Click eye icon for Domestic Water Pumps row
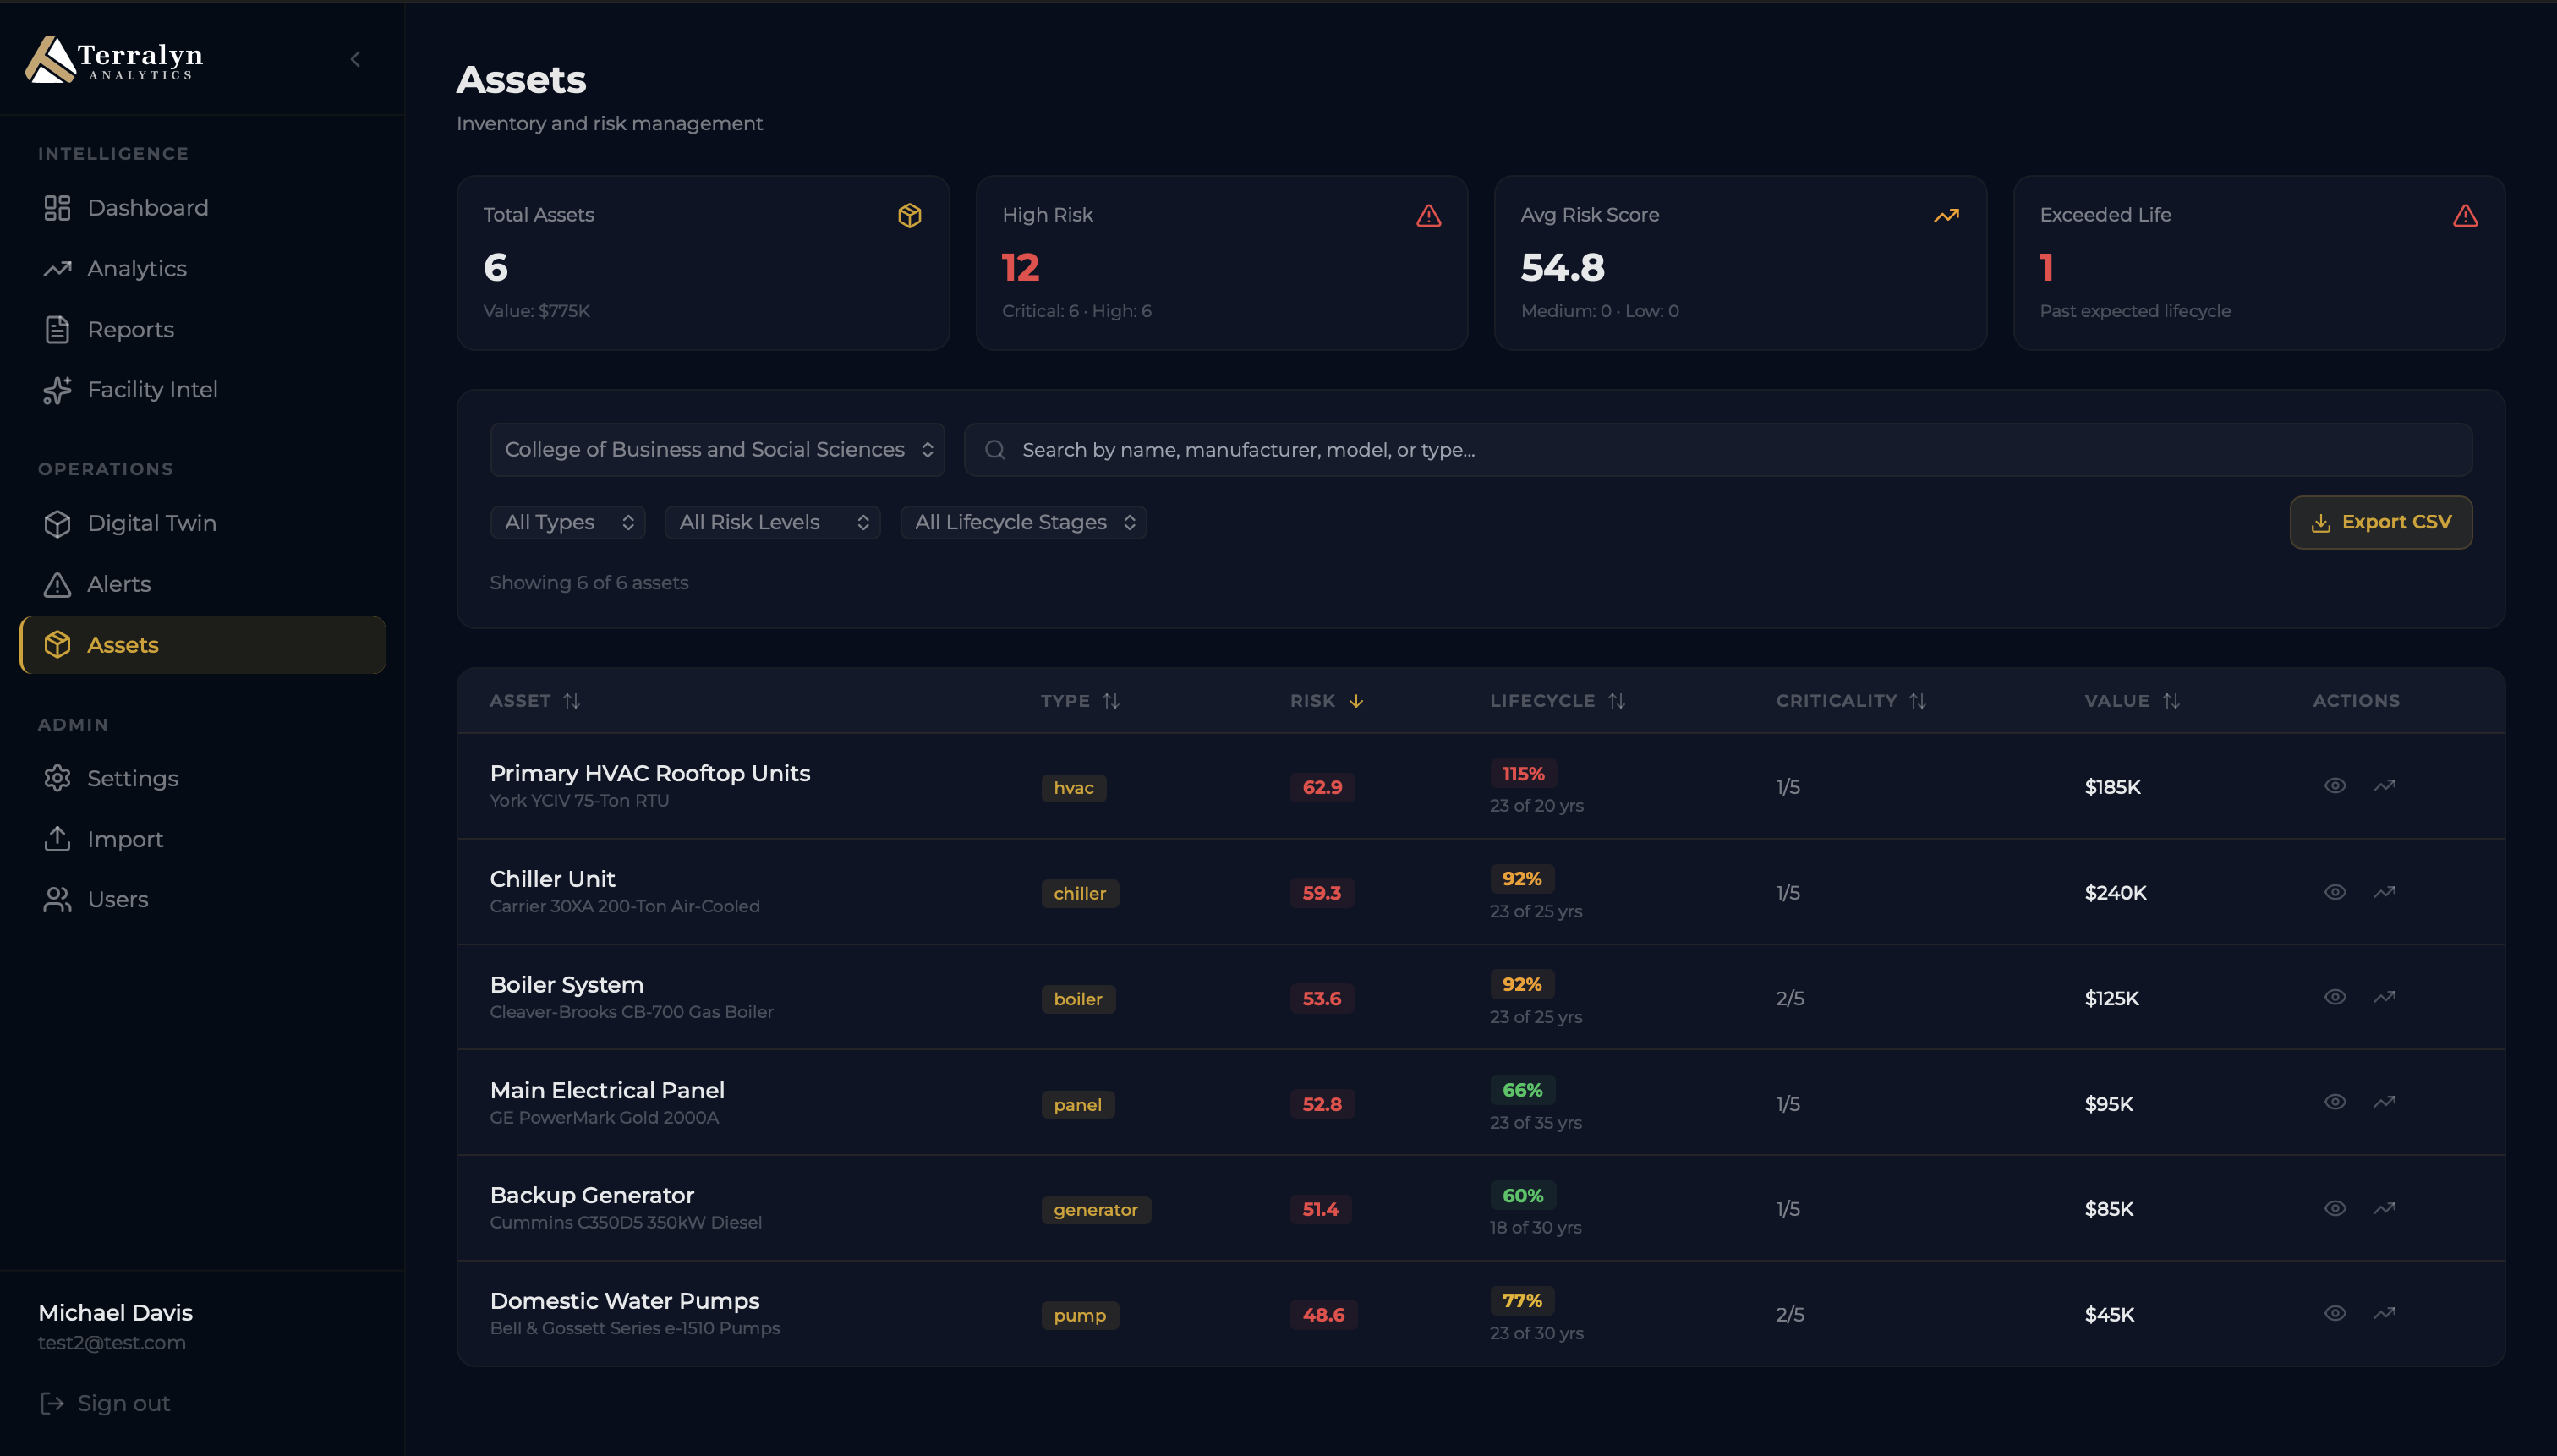Image resolution: width=2557 pixels, height=1456 pixels. pos(2334,1314)
